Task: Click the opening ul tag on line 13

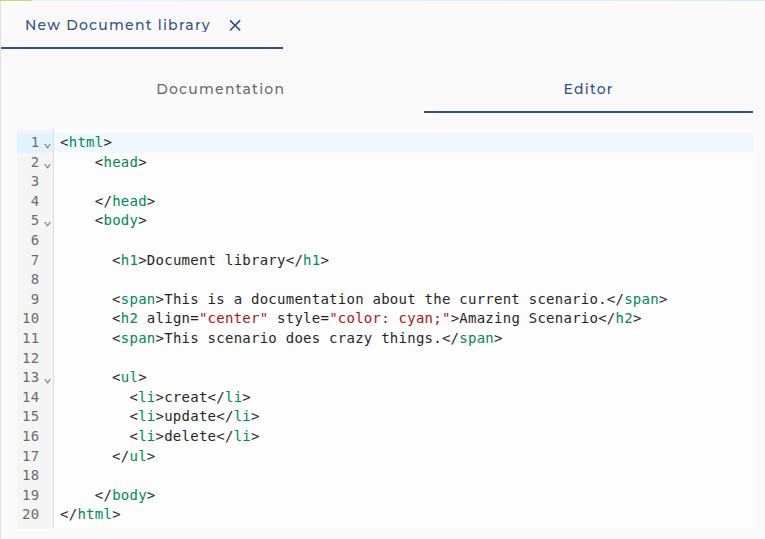Action: (x=129, y=377)
